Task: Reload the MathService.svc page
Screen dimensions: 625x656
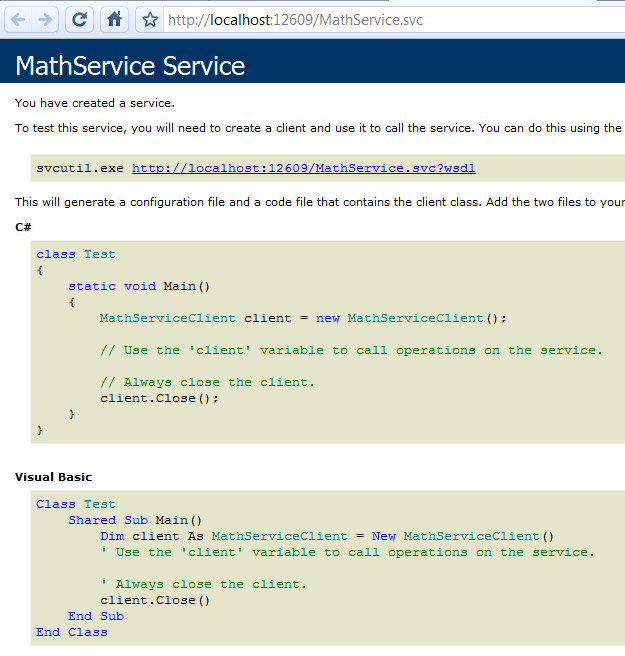Action: coord(79,20)
